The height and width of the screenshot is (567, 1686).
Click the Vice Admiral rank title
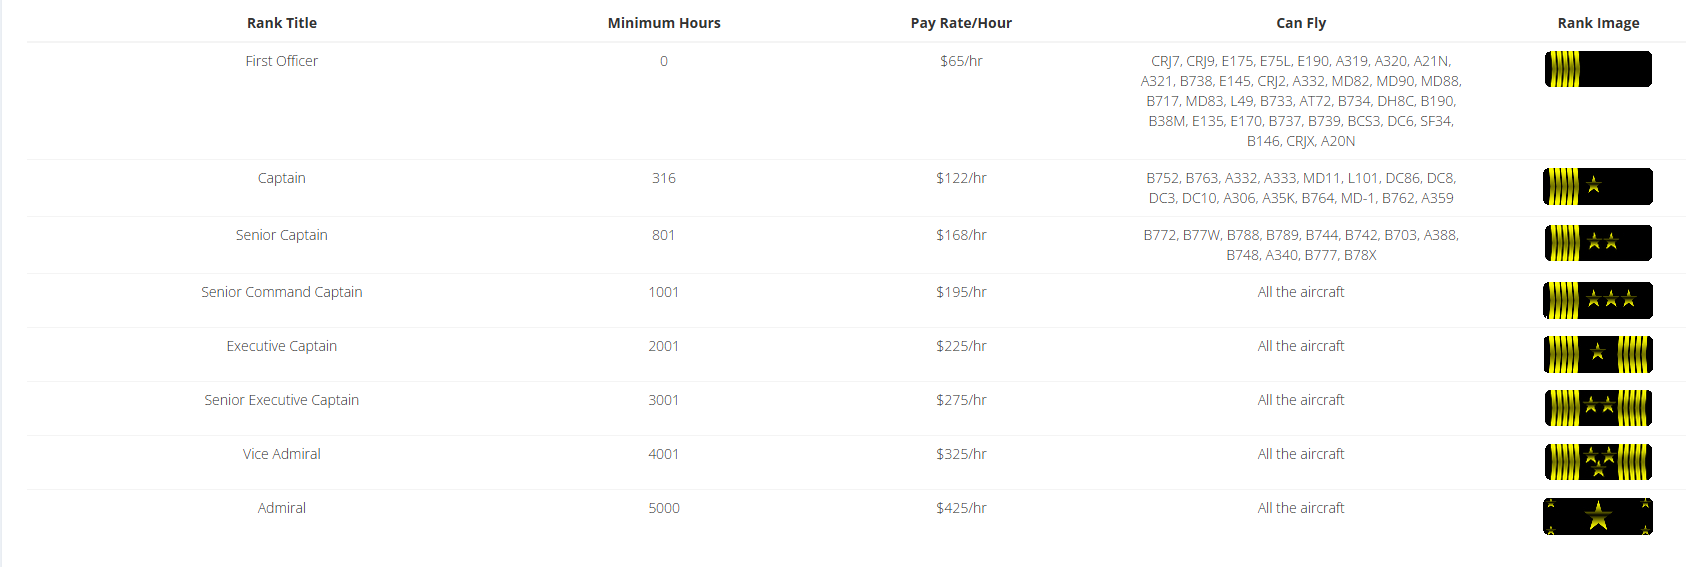(282, 454)
